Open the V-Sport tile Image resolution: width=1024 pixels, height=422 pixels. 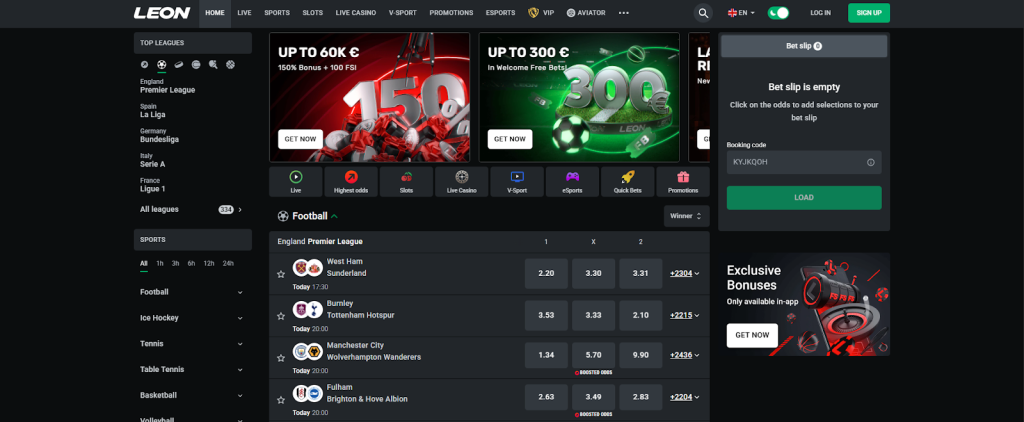(517, 182)
